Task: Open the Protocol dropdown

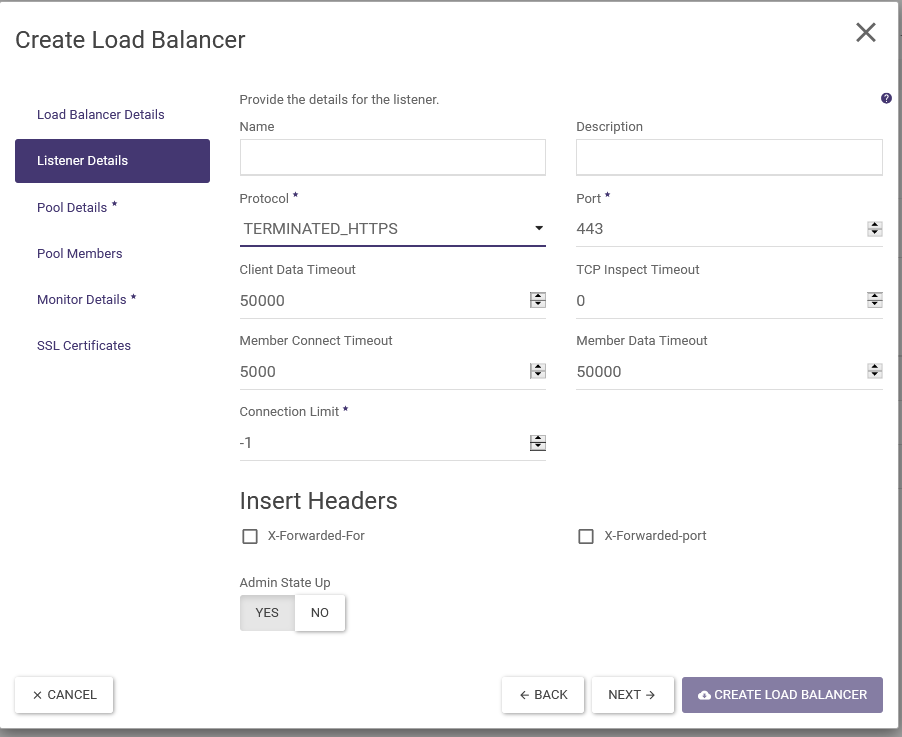Action: [x=392, y=229]
